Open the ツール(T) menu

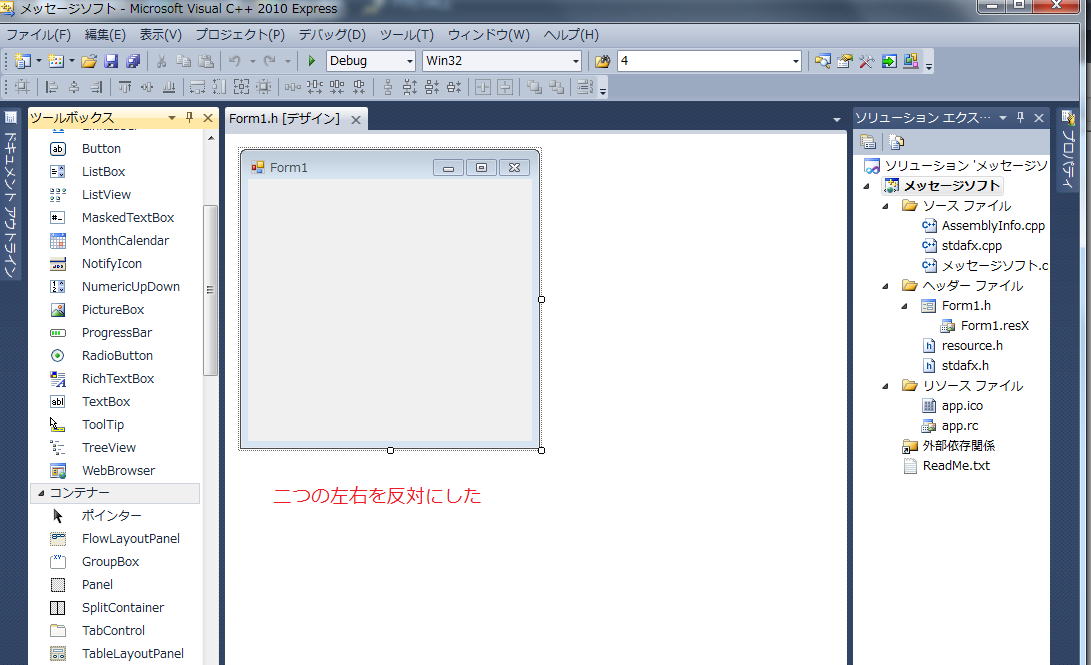point(406,35)
